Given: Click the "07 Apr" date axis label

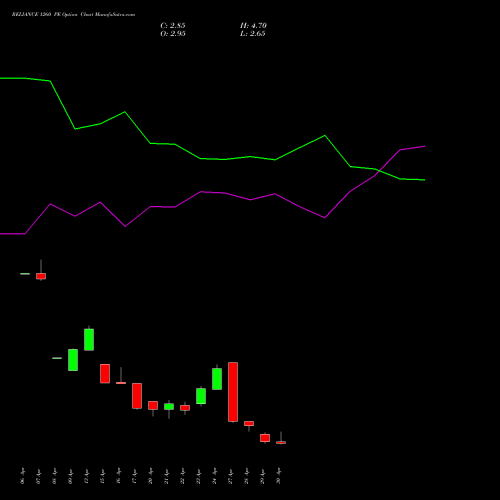Looking at the screenshot, I should point(38,476).
